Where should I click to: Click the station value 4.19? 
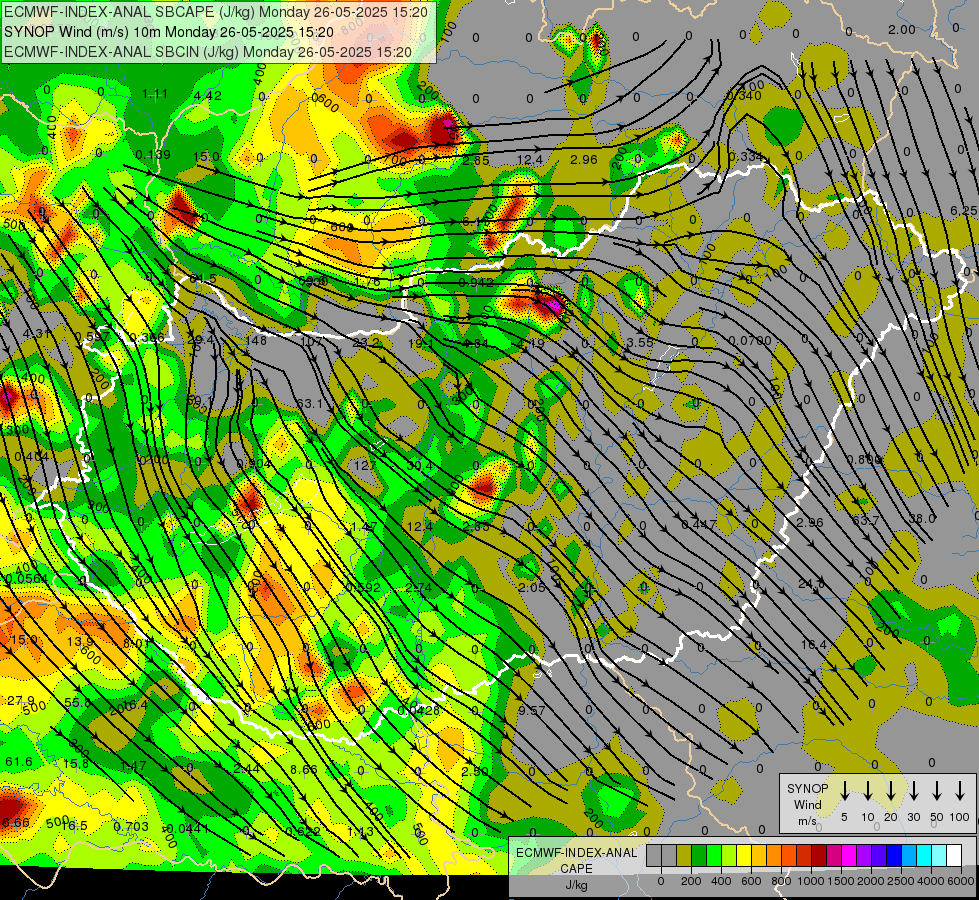click(x=531, y=344)
